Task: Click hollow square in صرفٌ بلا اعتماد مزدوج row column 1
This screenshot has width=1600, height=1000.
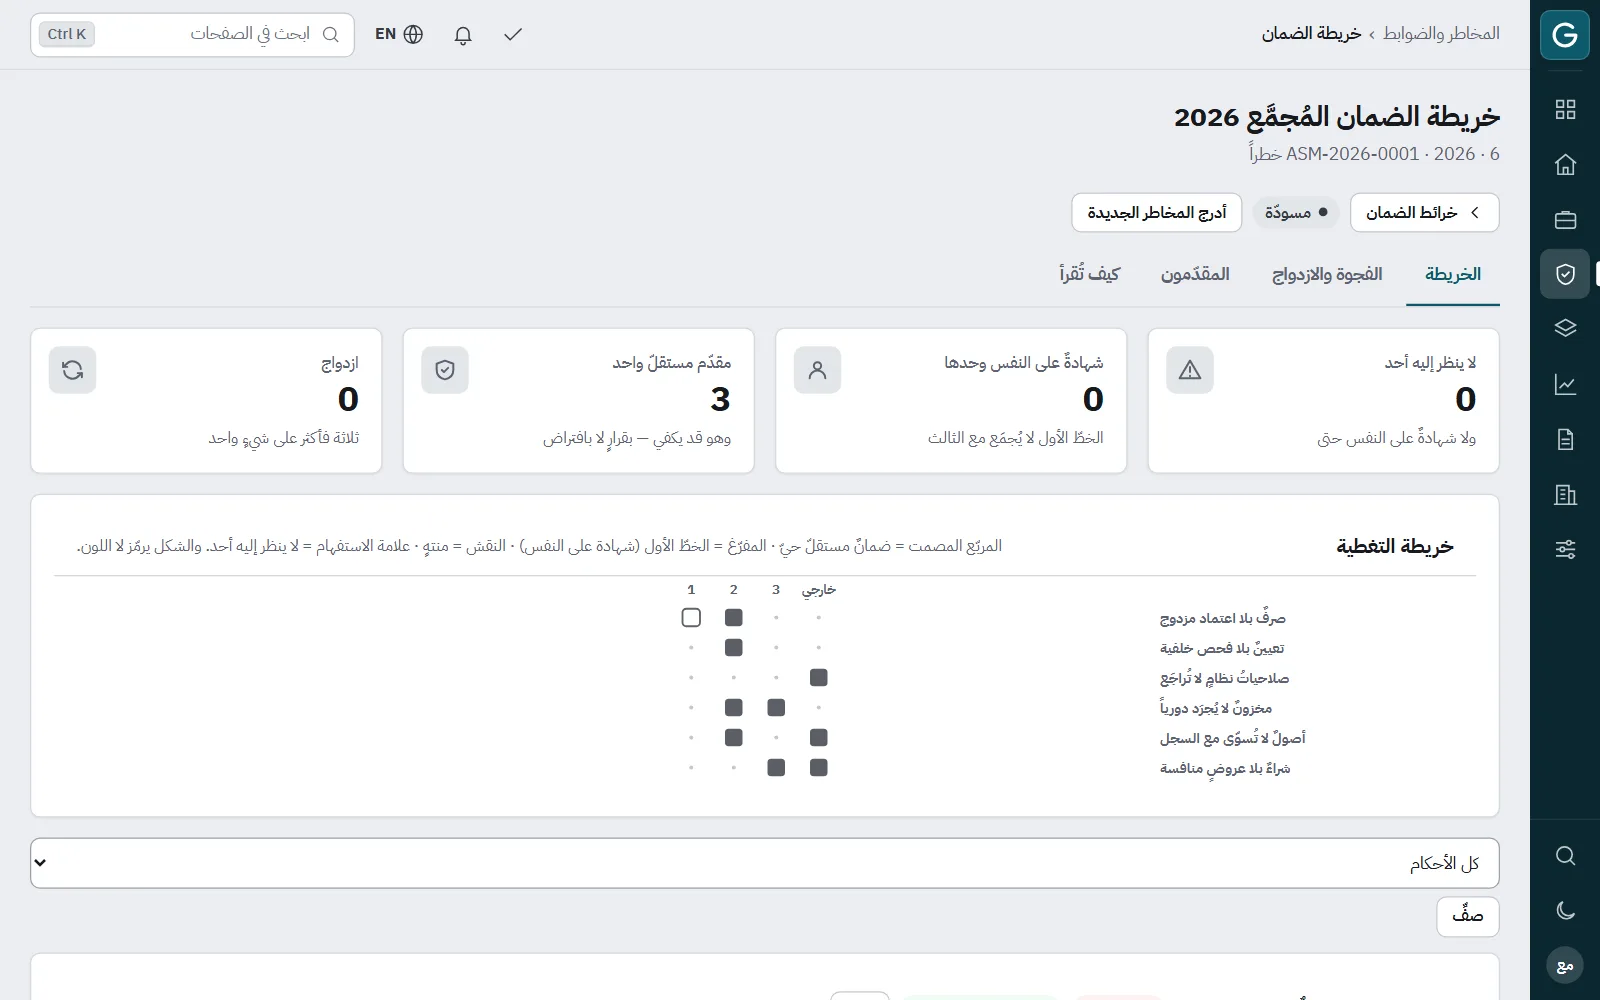Action: [691, 618]
